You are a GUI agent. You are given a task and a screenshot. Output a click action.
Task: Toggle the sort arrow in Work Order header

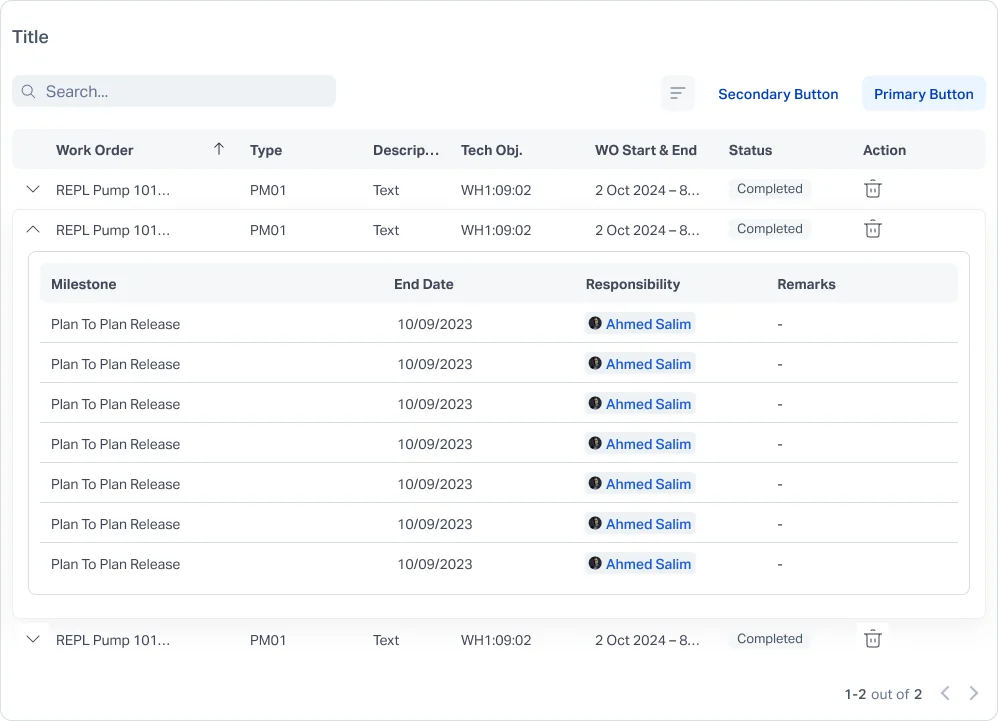click(x=219, y=150)
